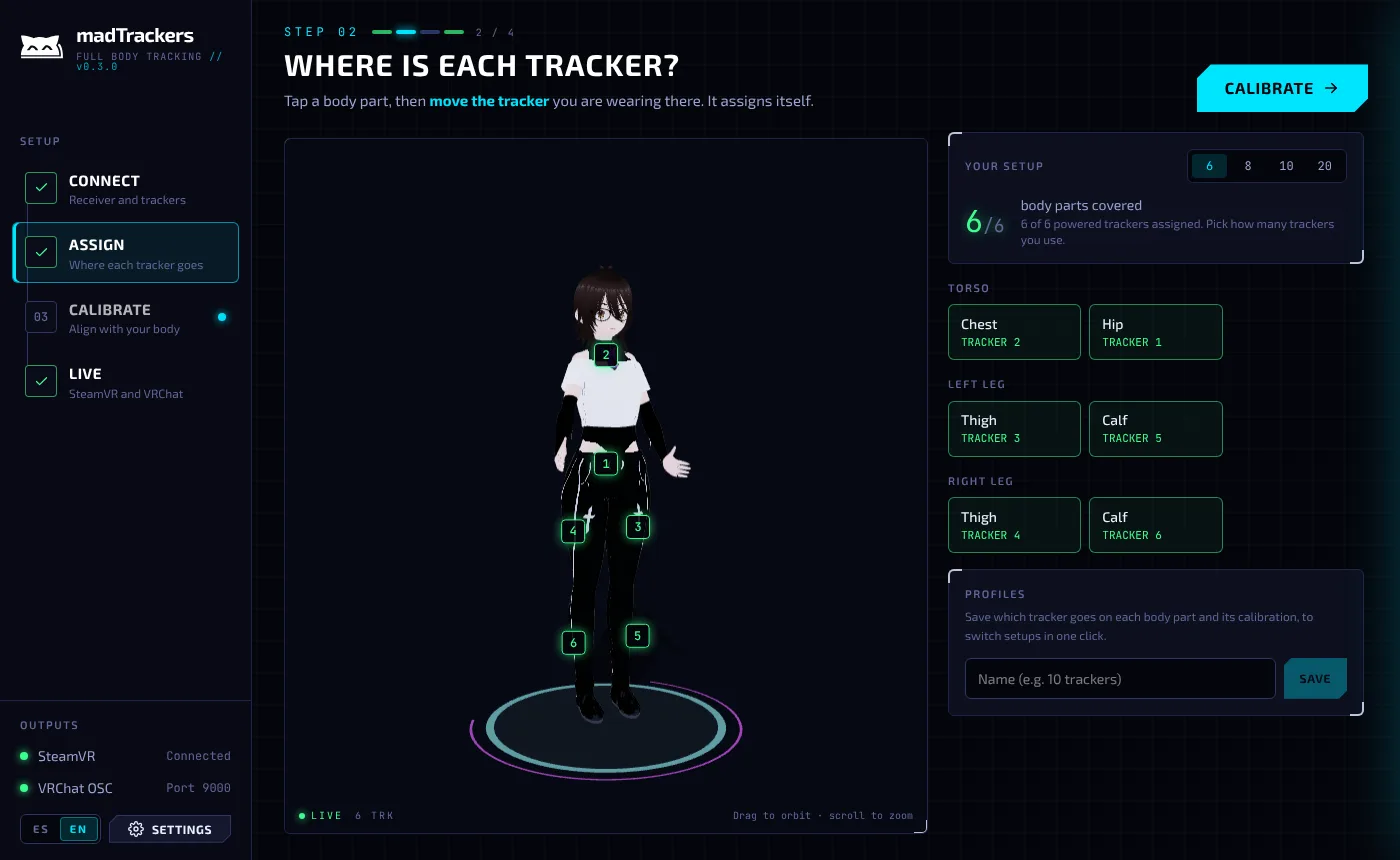Open the LIVE setup step

[x=126, y=382]
